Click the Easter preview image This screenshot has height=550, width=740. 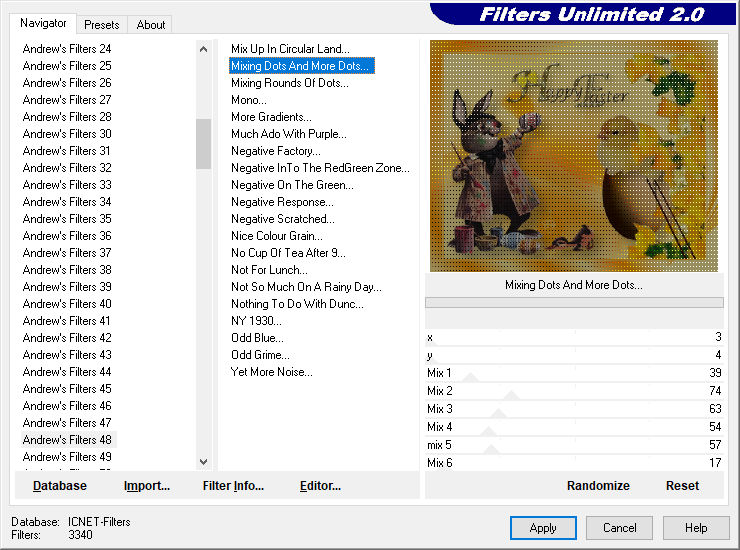pyautogui.click(x=574, y=156)
